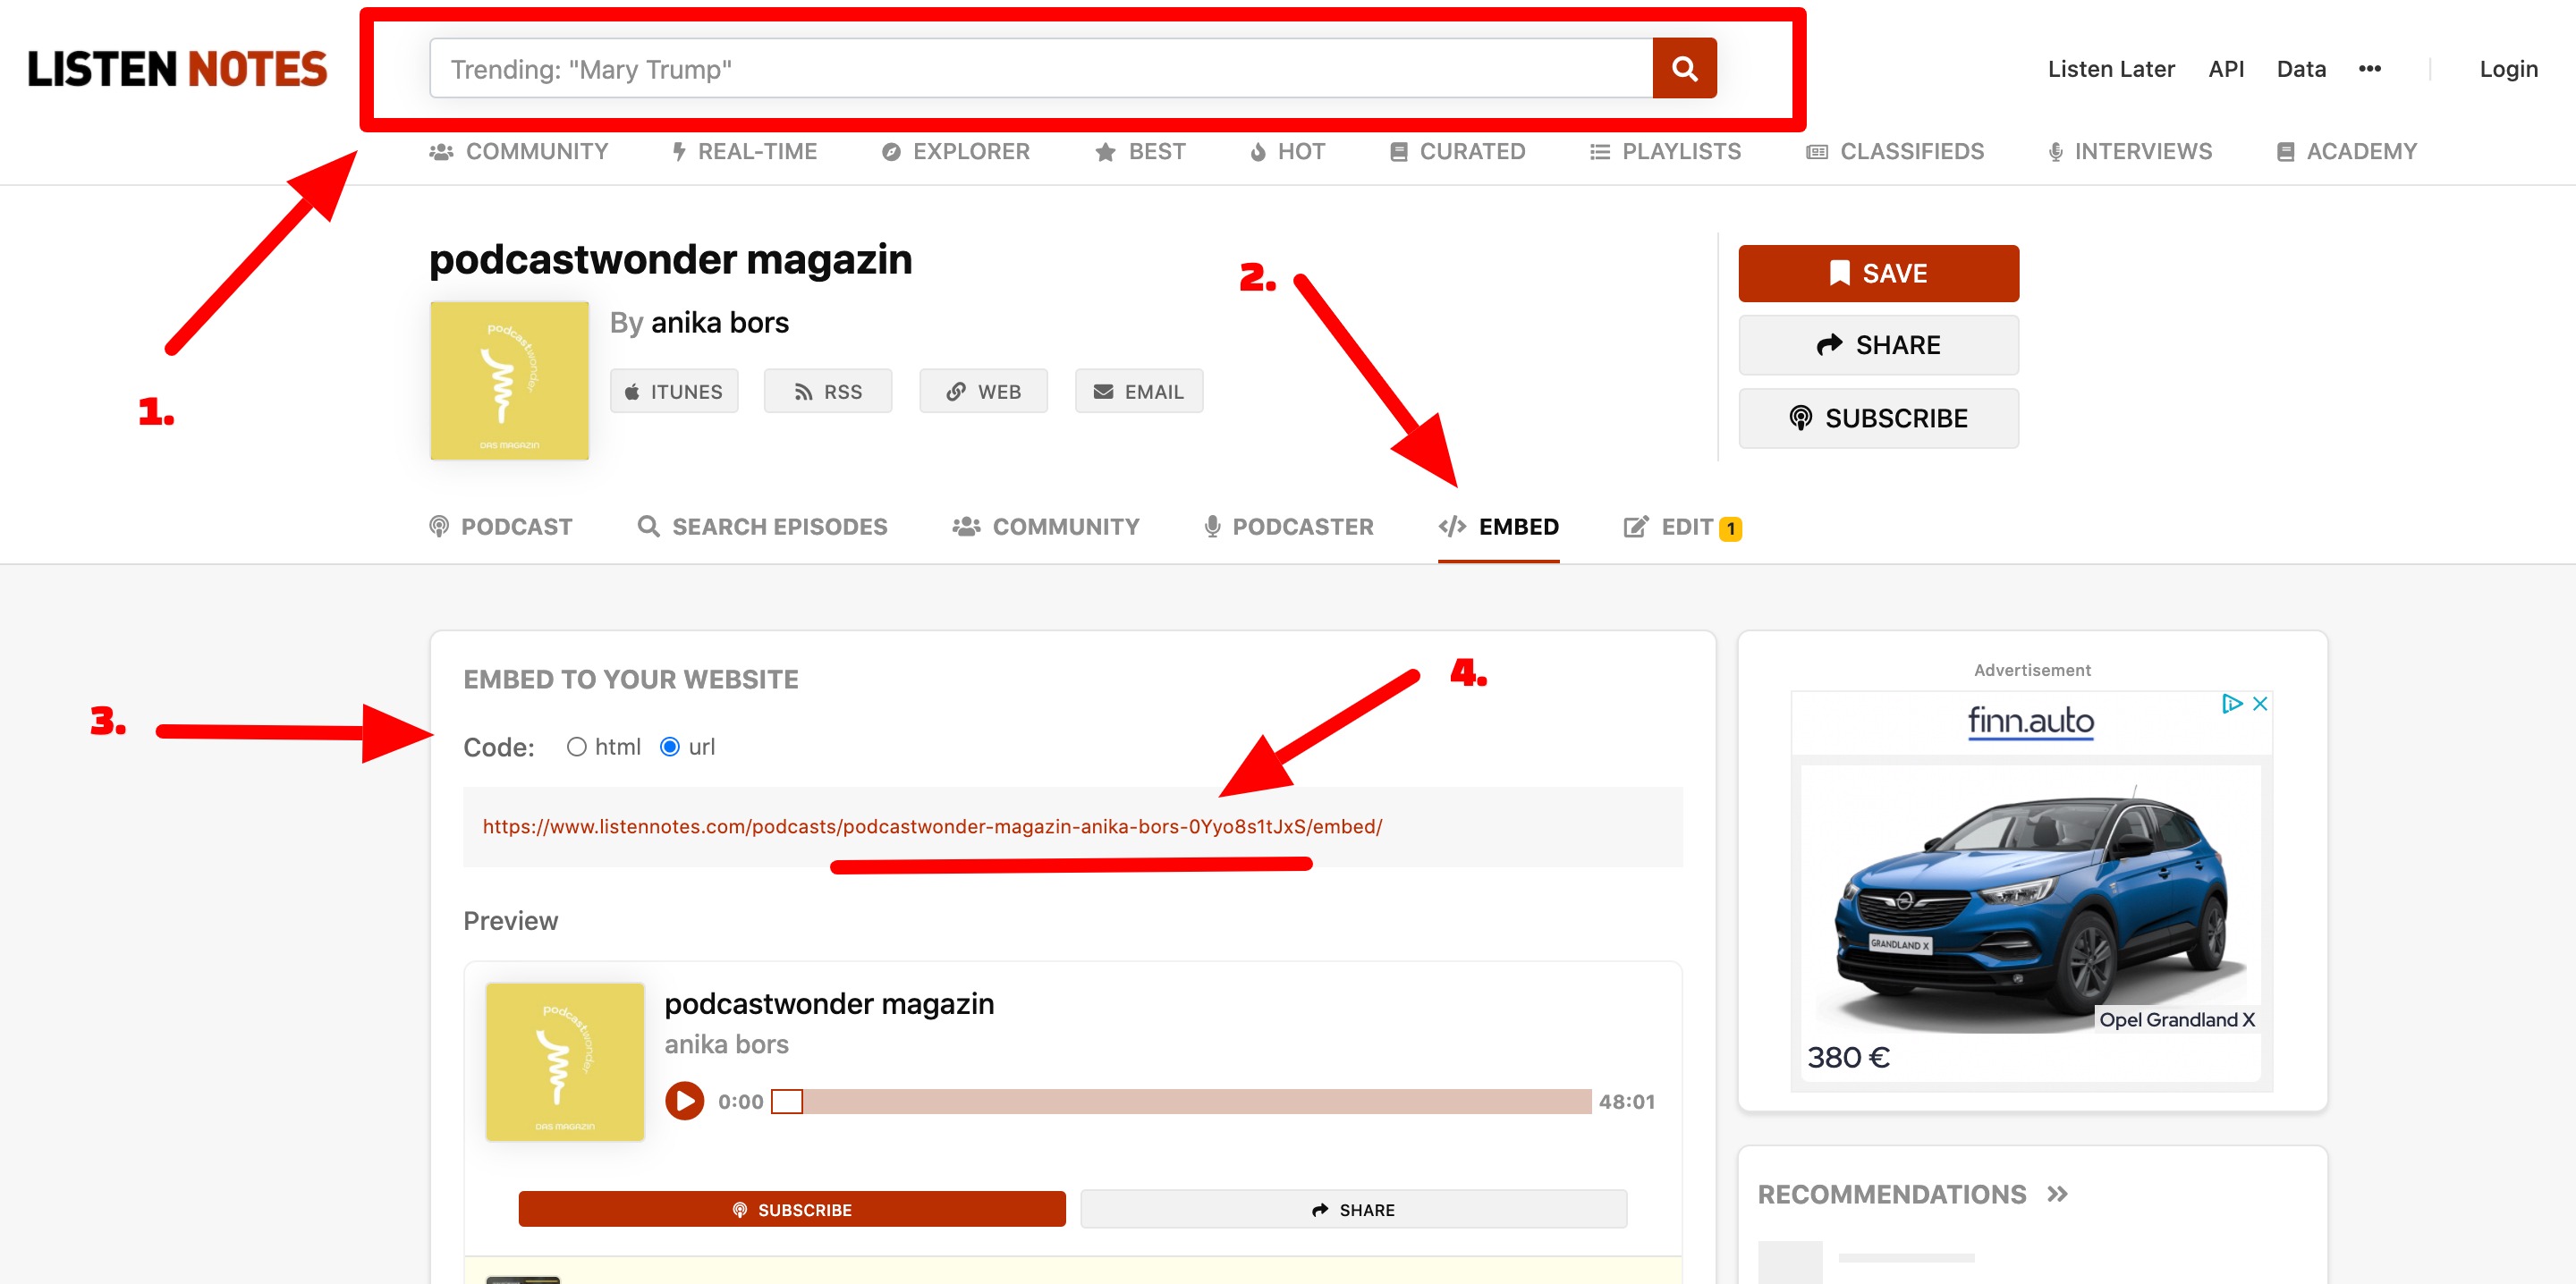Viewport: 2576px width, 1284px height.
Task: Click the preview SUBSCRIBE button
Action: [792, 1209]
